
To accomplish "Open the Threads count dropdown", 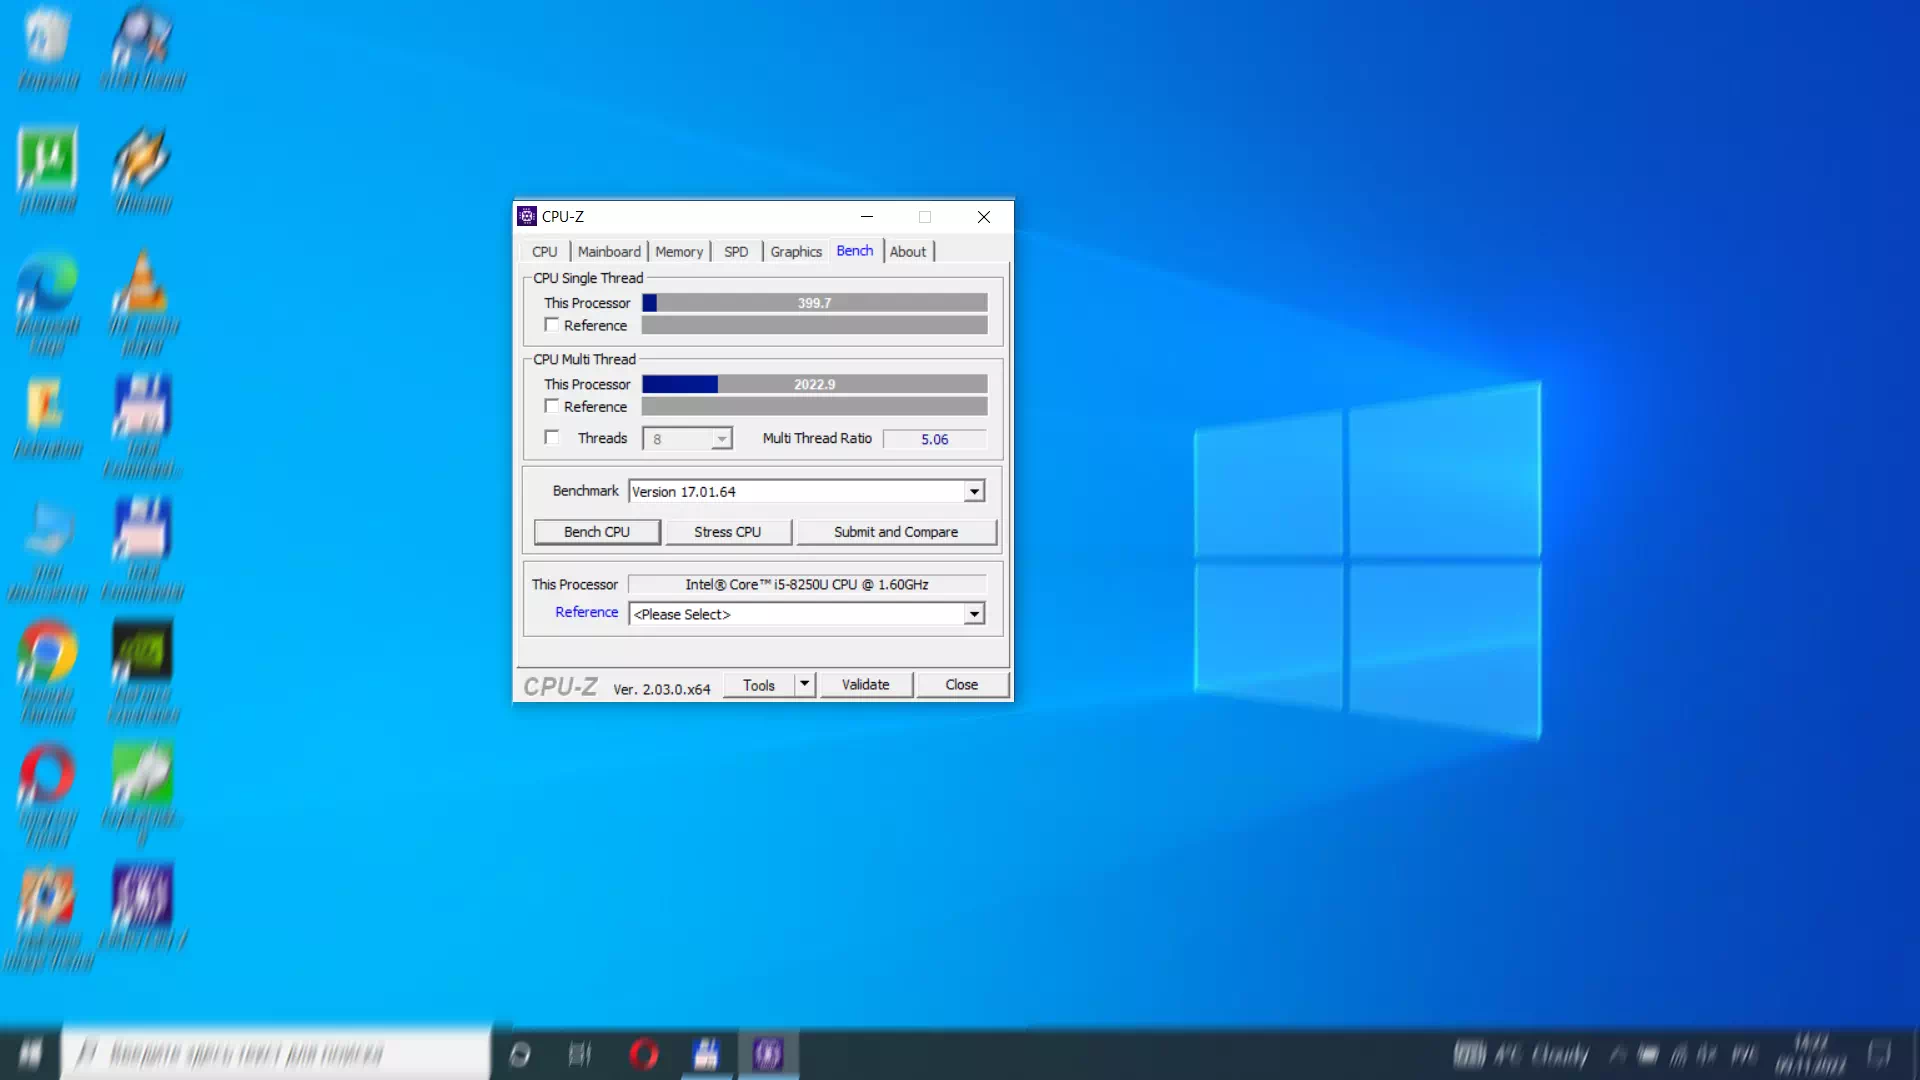I will click(x=722, y=438).
